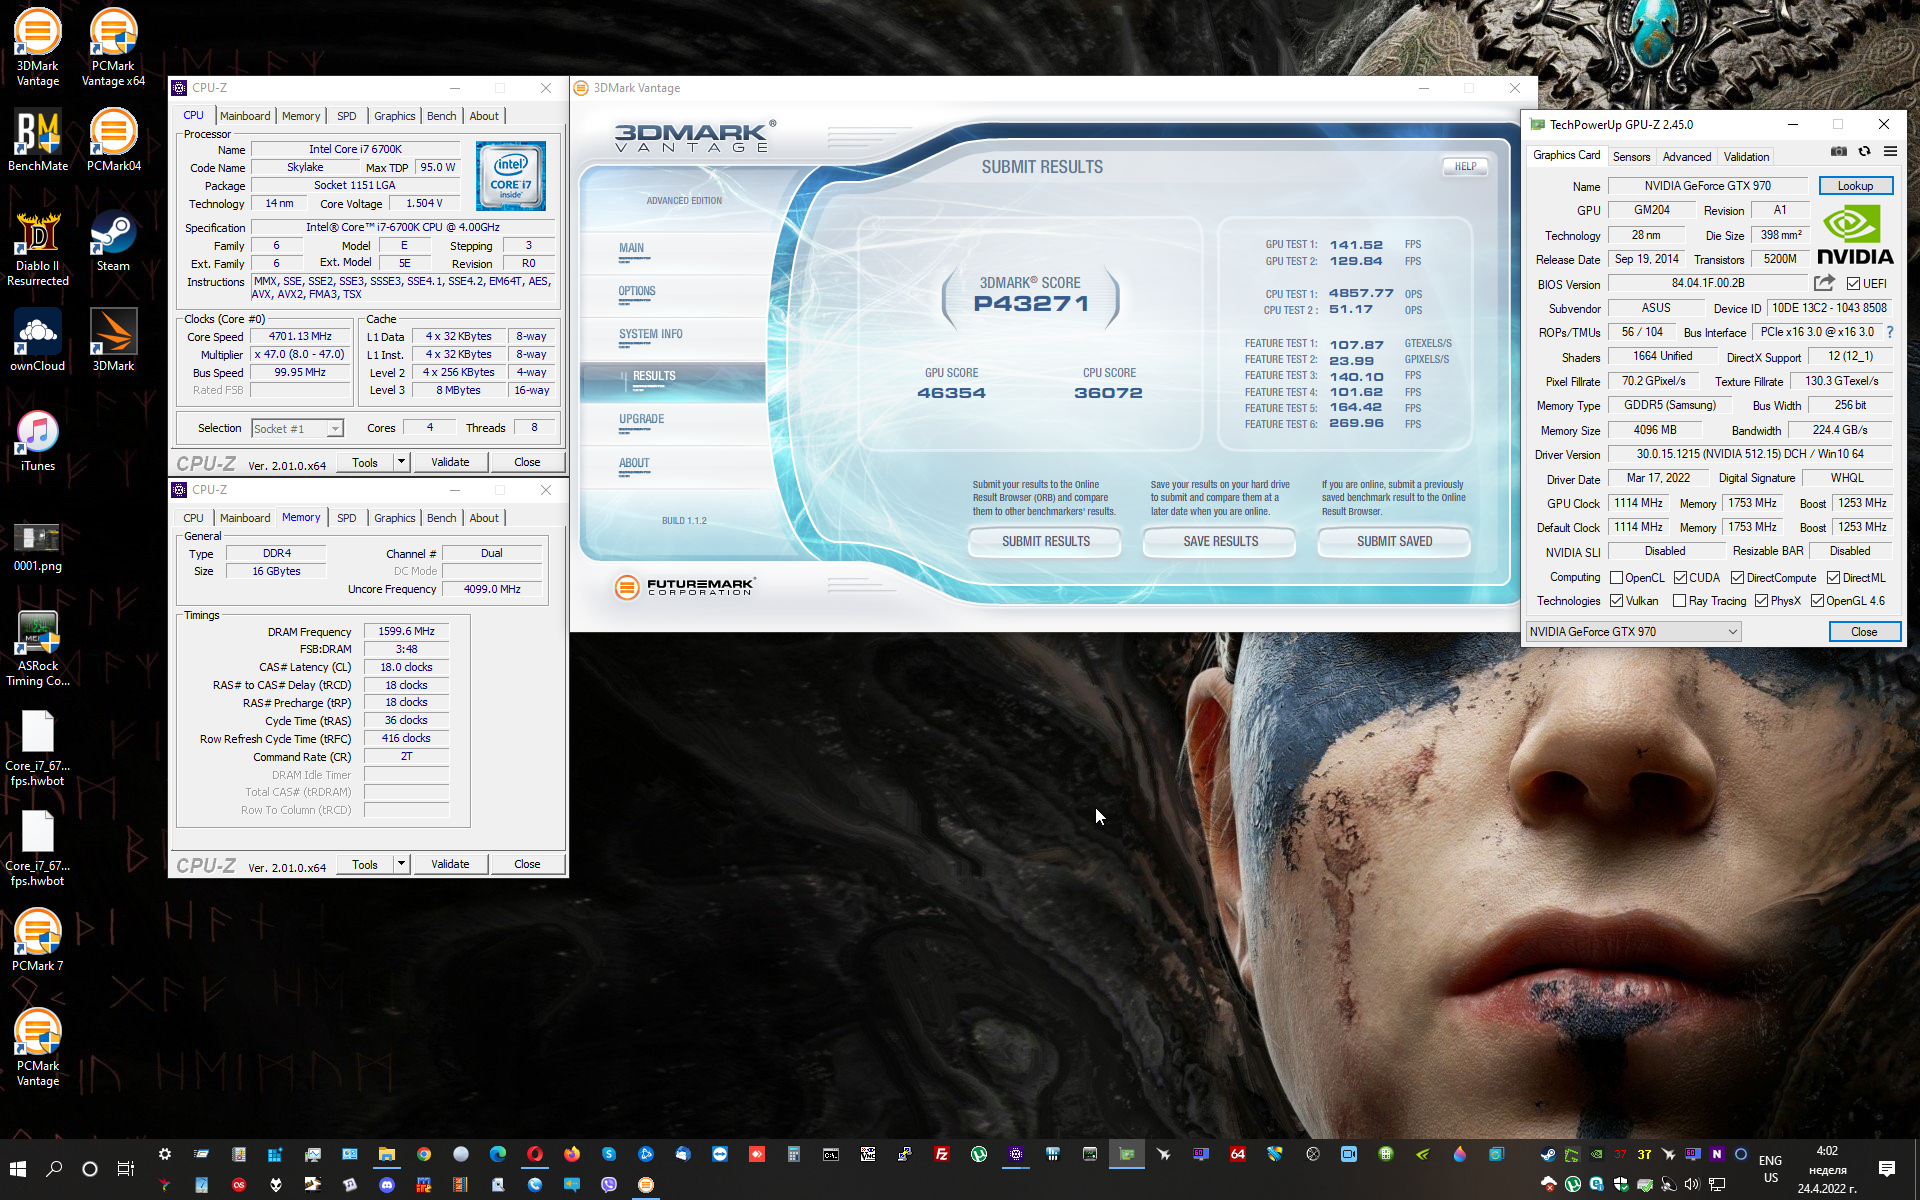Toggle the DirectML checkbox
The width and height of the screenshot is (1920, 1200).
click(x=1834, y=578)
